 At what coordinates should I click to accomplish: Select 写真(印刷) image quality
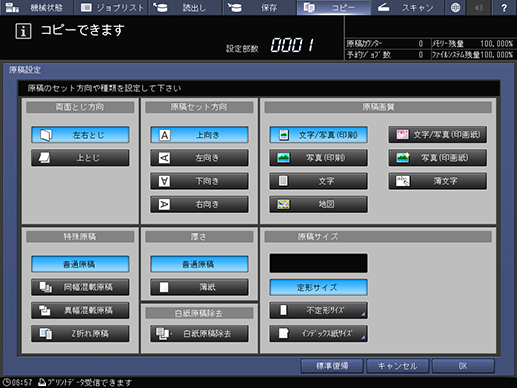pos(318,158)
